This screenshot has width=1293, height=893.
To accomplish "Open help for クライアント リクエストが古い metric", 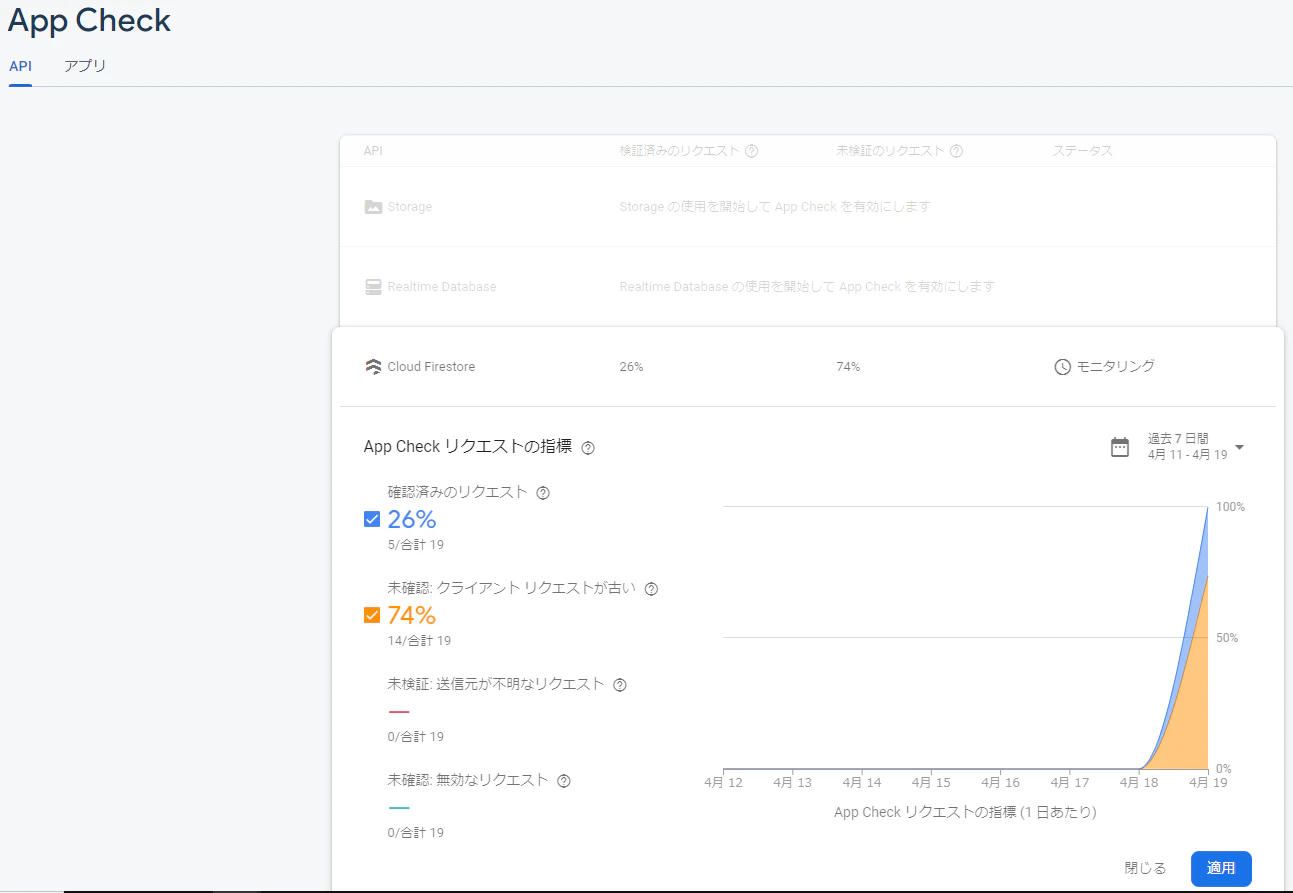I will (651, 589).
